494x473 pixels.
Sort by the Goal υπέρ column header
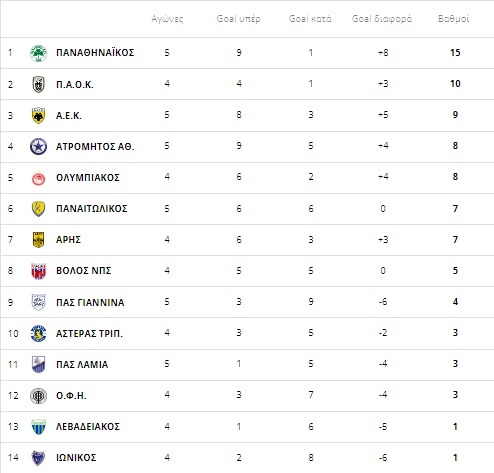click(238, 19)
